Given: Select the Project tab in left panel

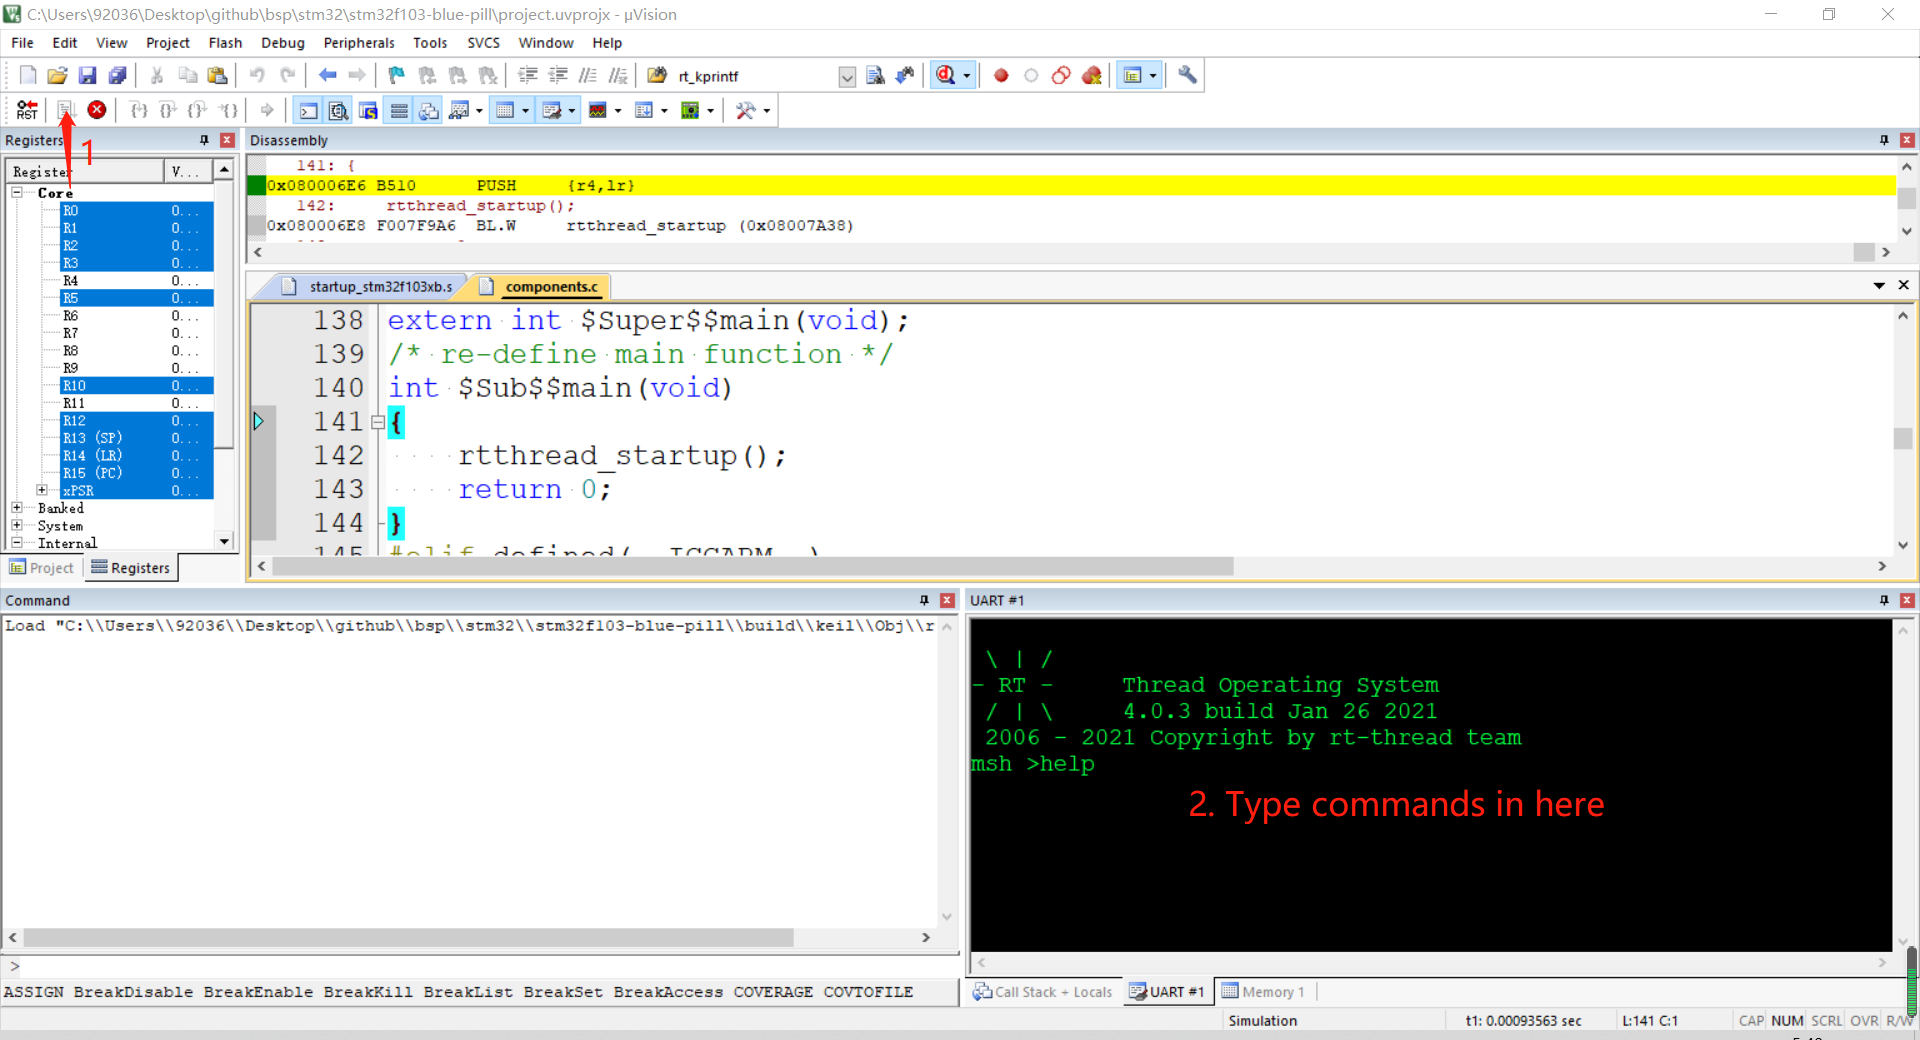Looking at the screenshot, I should pos(42,568).
